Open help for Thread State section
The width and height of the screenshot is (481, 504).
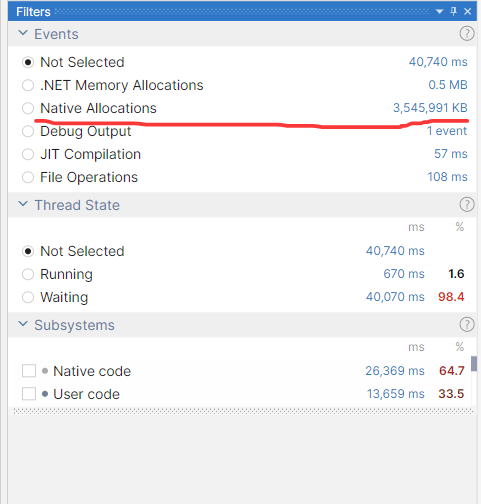click(467, 204)
